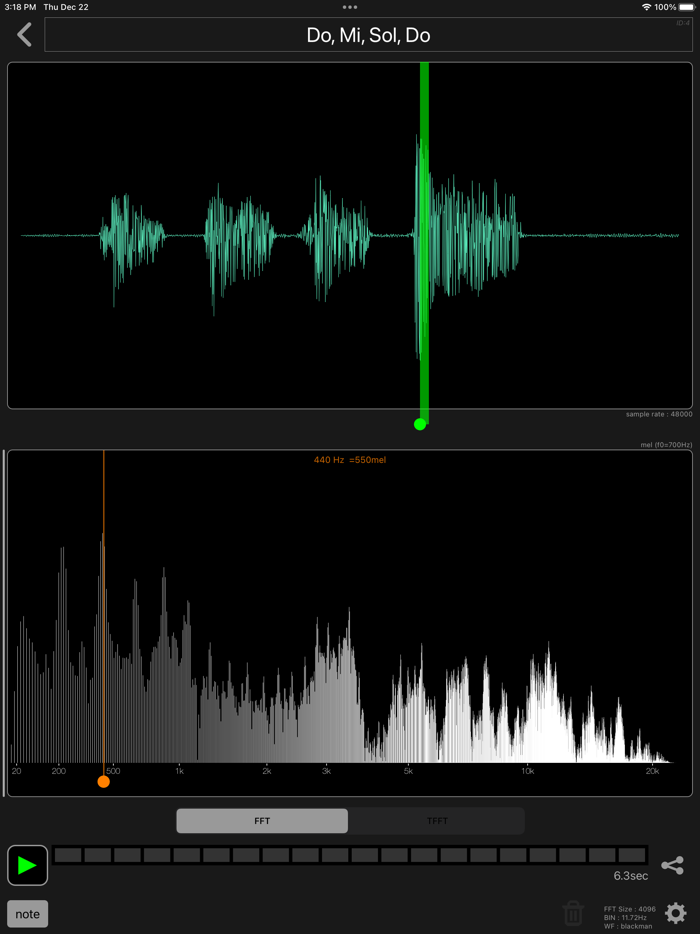The width and height of the screenshot is (700, 934).
Task: Click the 6.3sec duration label
Action: (x=631, y=876)
